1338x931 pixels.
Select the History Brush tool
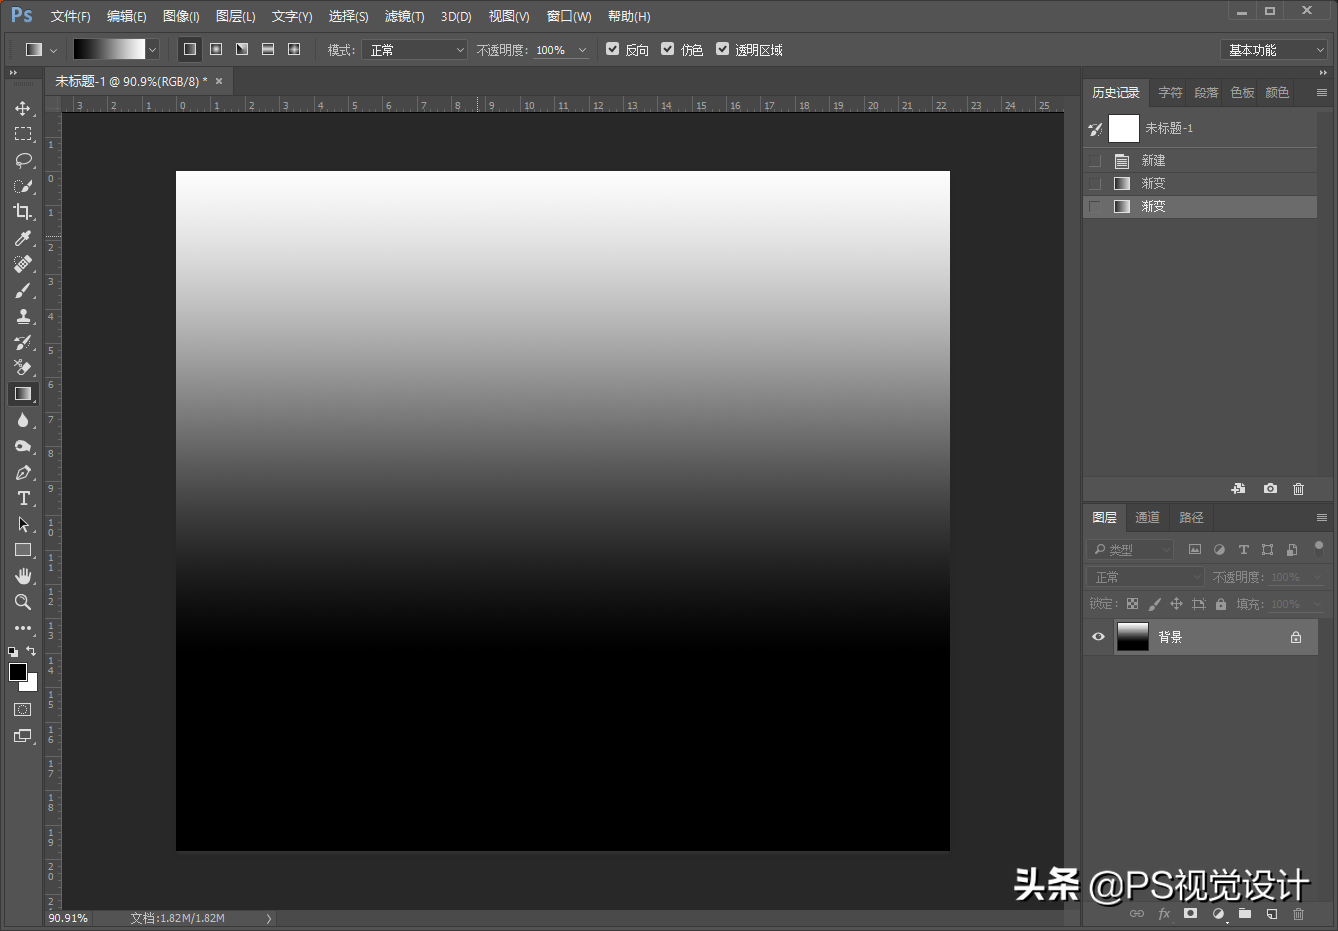23,342
